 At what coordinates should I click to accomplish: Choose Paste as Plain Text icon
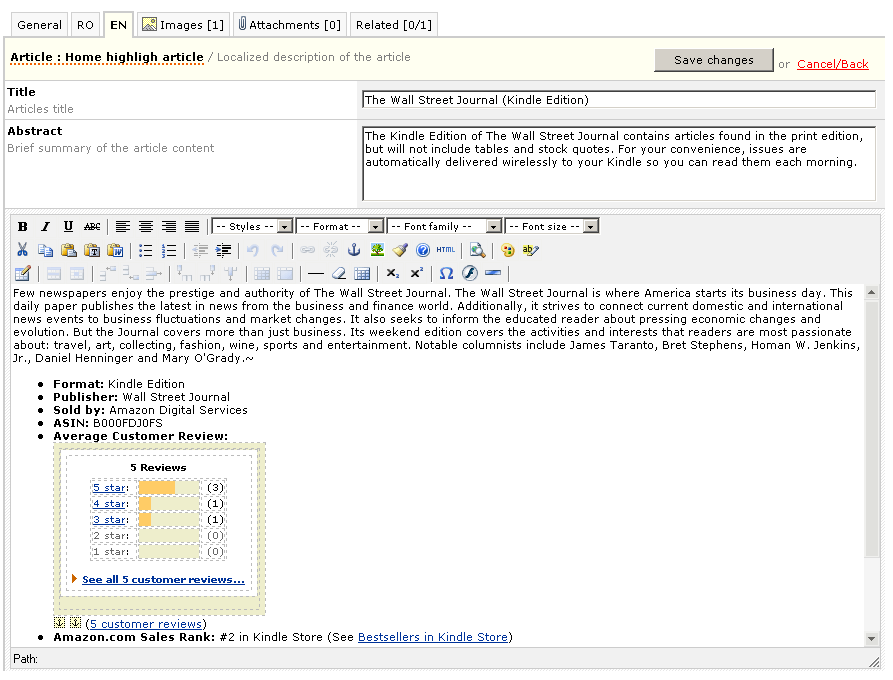[x=92, y=249]
